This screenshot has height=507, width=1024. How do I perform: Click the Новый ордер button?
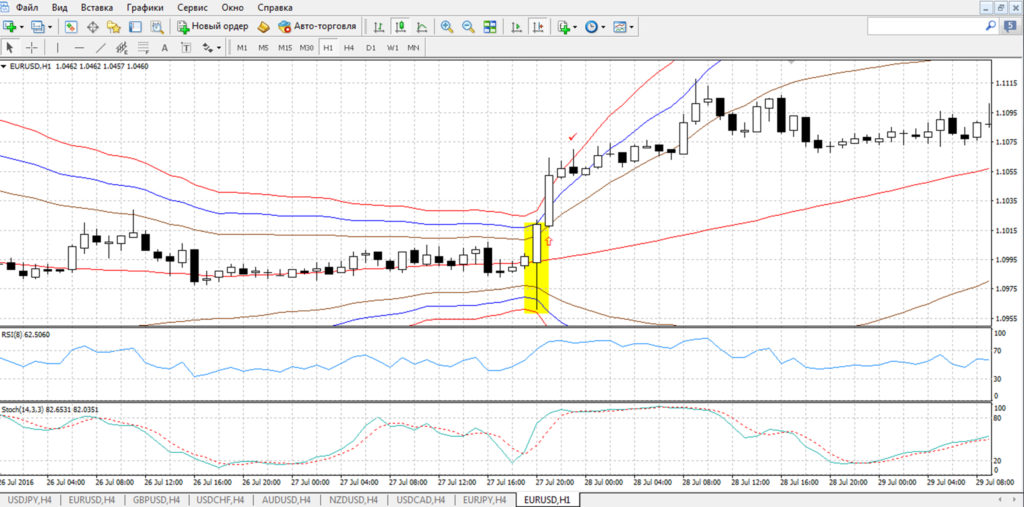click(213, 27)
